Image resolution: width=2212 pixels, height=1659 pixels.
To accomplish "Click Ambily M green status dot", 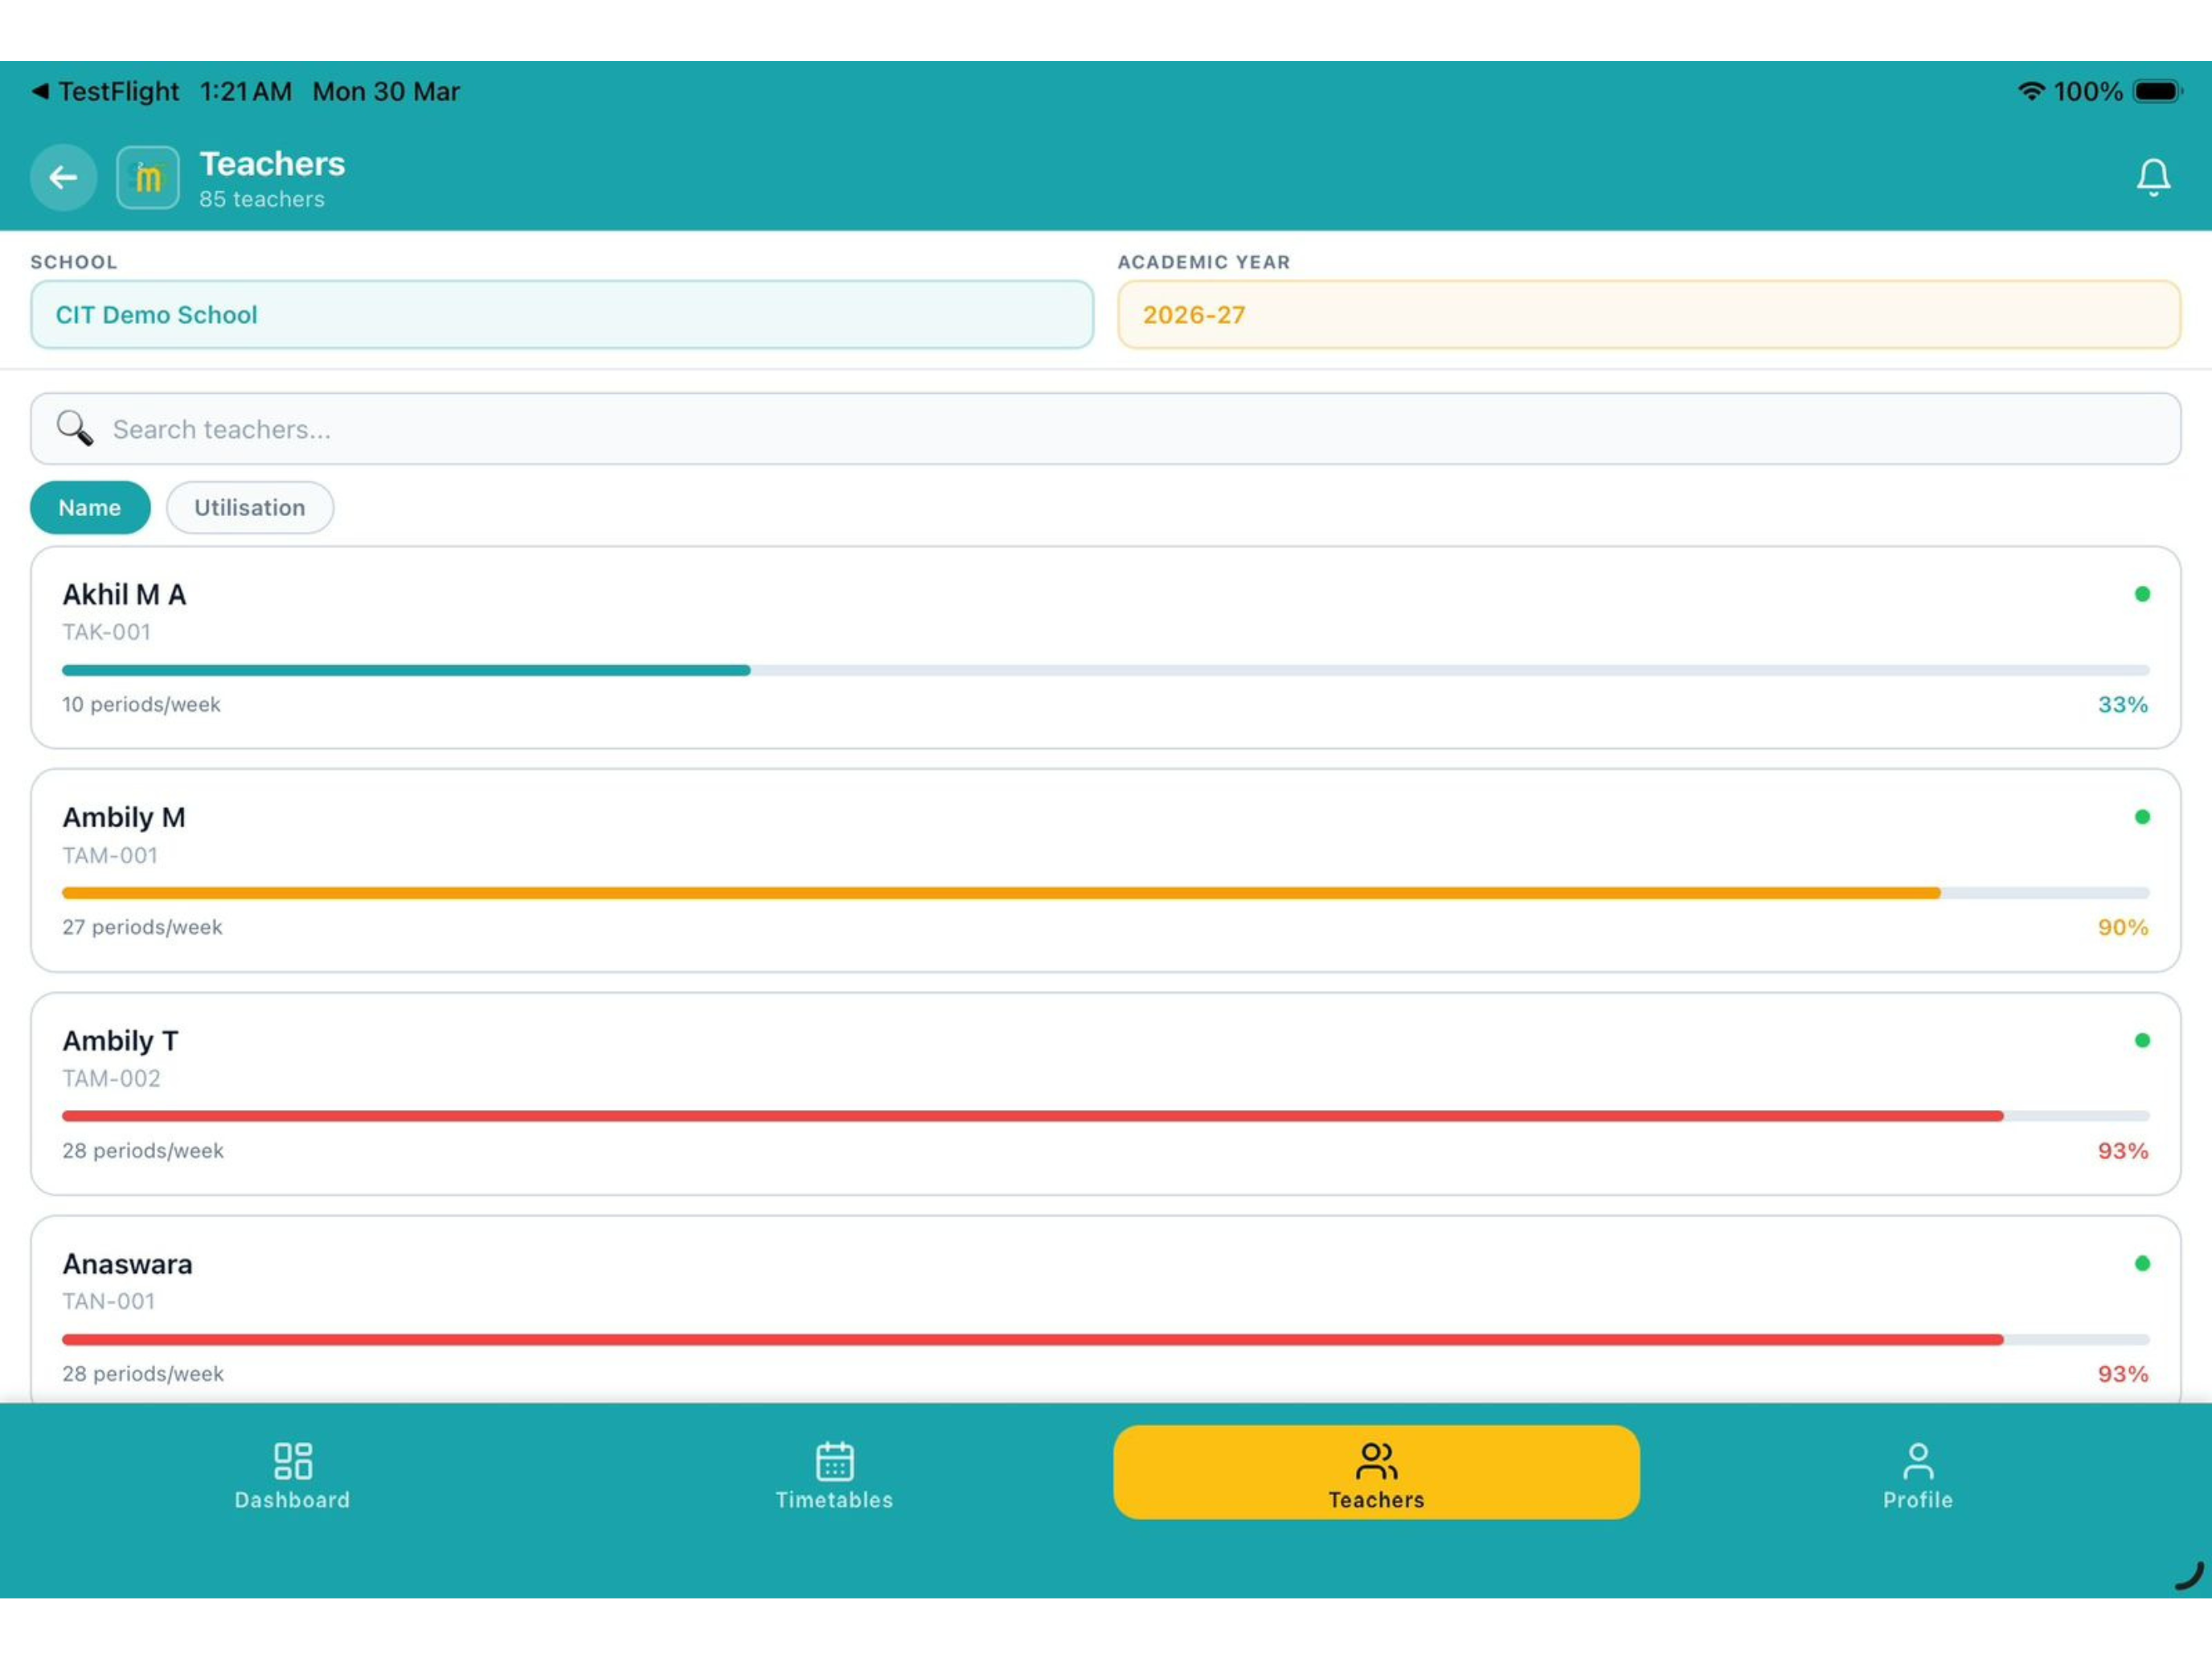I will 2142,817.
